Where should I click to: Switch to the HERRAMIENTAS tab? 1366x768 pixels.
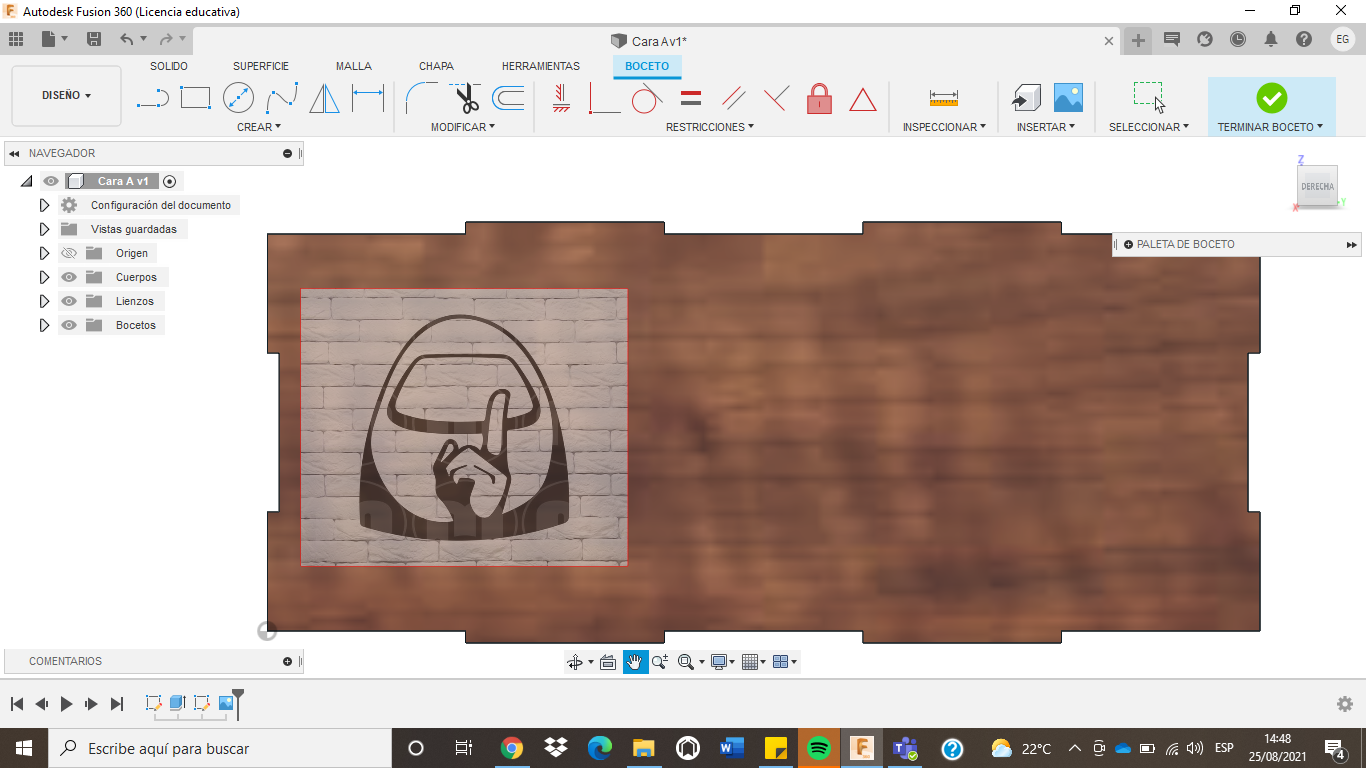pos(540,66)
